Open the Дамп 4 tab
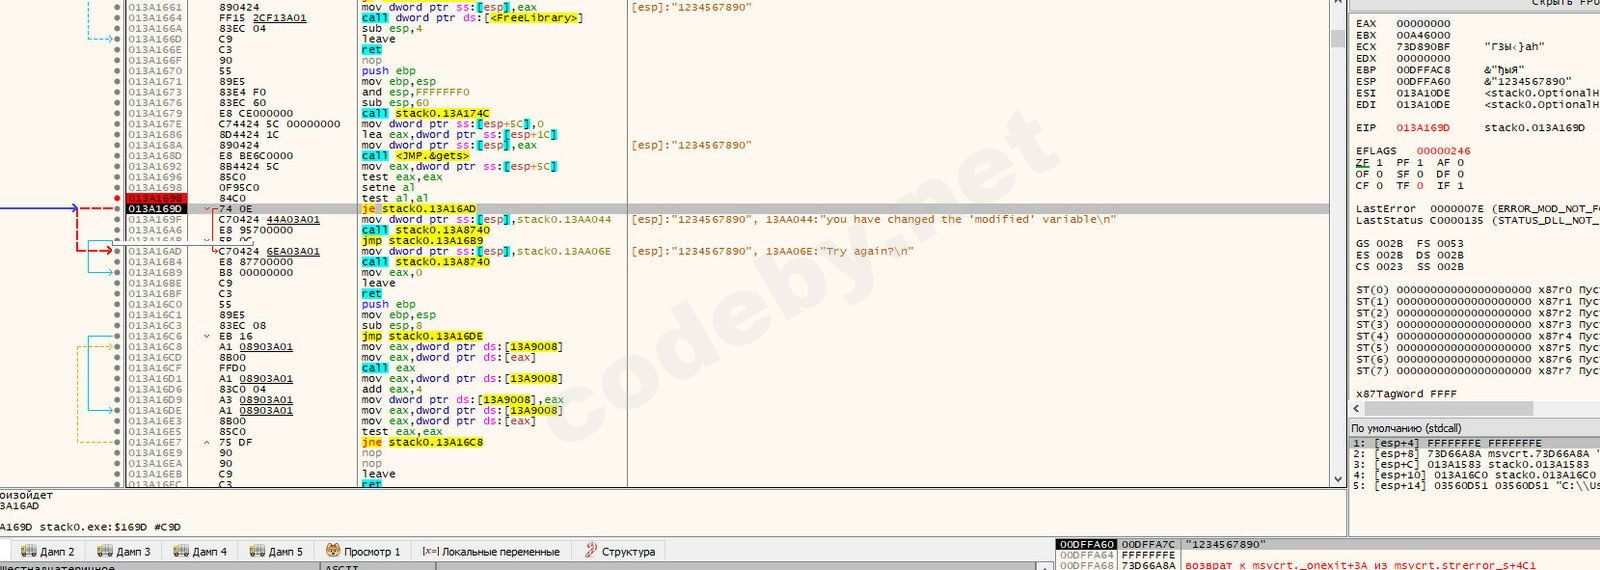Screen dimensions: 1600x570 [x=200, y=551]
